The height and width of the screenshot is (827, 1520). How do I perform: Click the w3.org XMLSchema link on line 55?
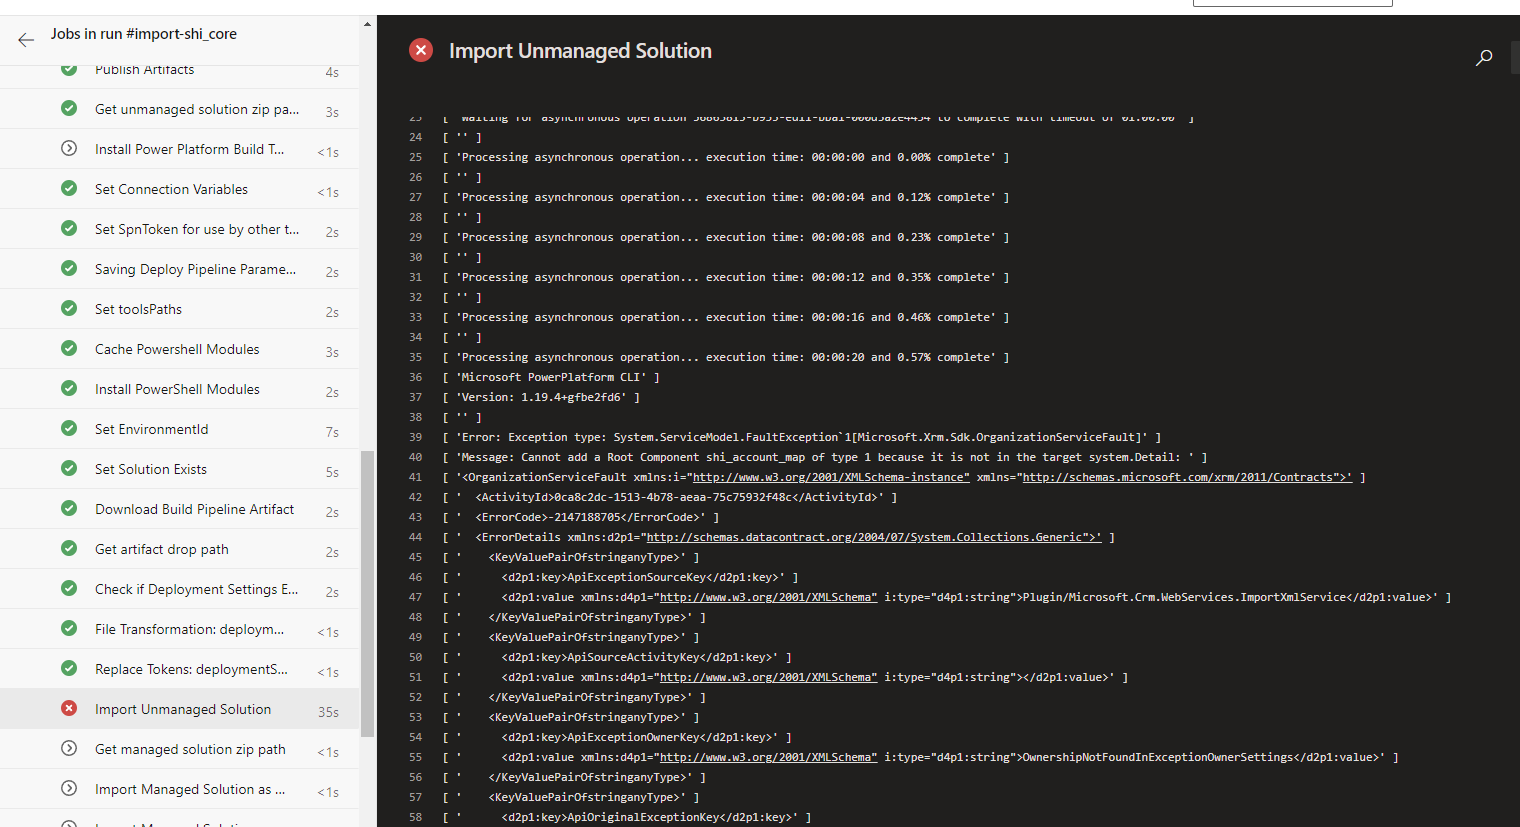click(767, 757)
